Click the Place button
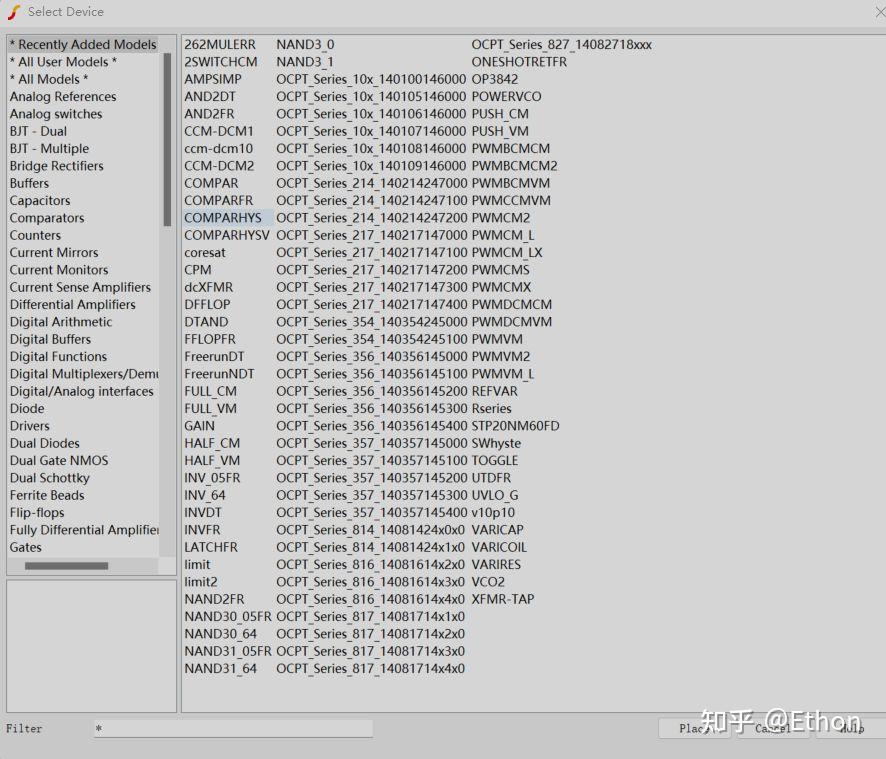Image resolution: width=886 pixels, height=759 pixels. point(697,728)
